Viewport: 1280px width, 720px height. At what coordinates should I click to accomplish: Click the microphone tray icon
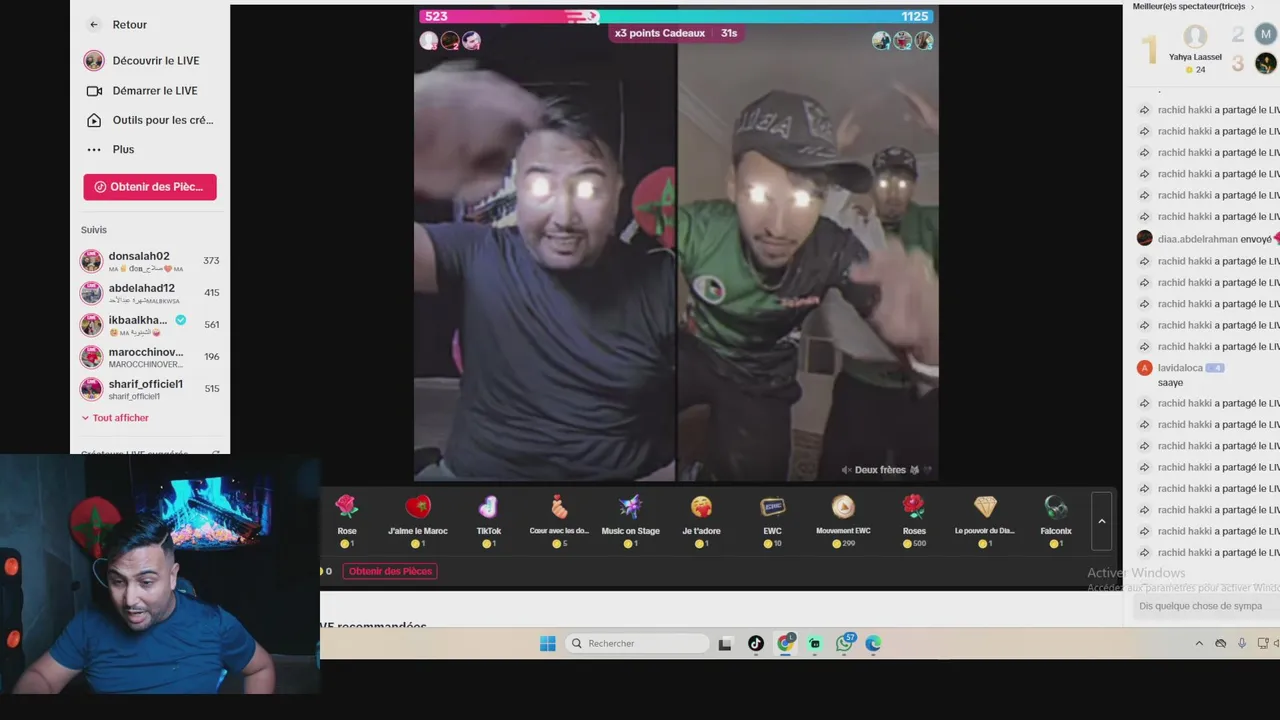(1241, 644)
